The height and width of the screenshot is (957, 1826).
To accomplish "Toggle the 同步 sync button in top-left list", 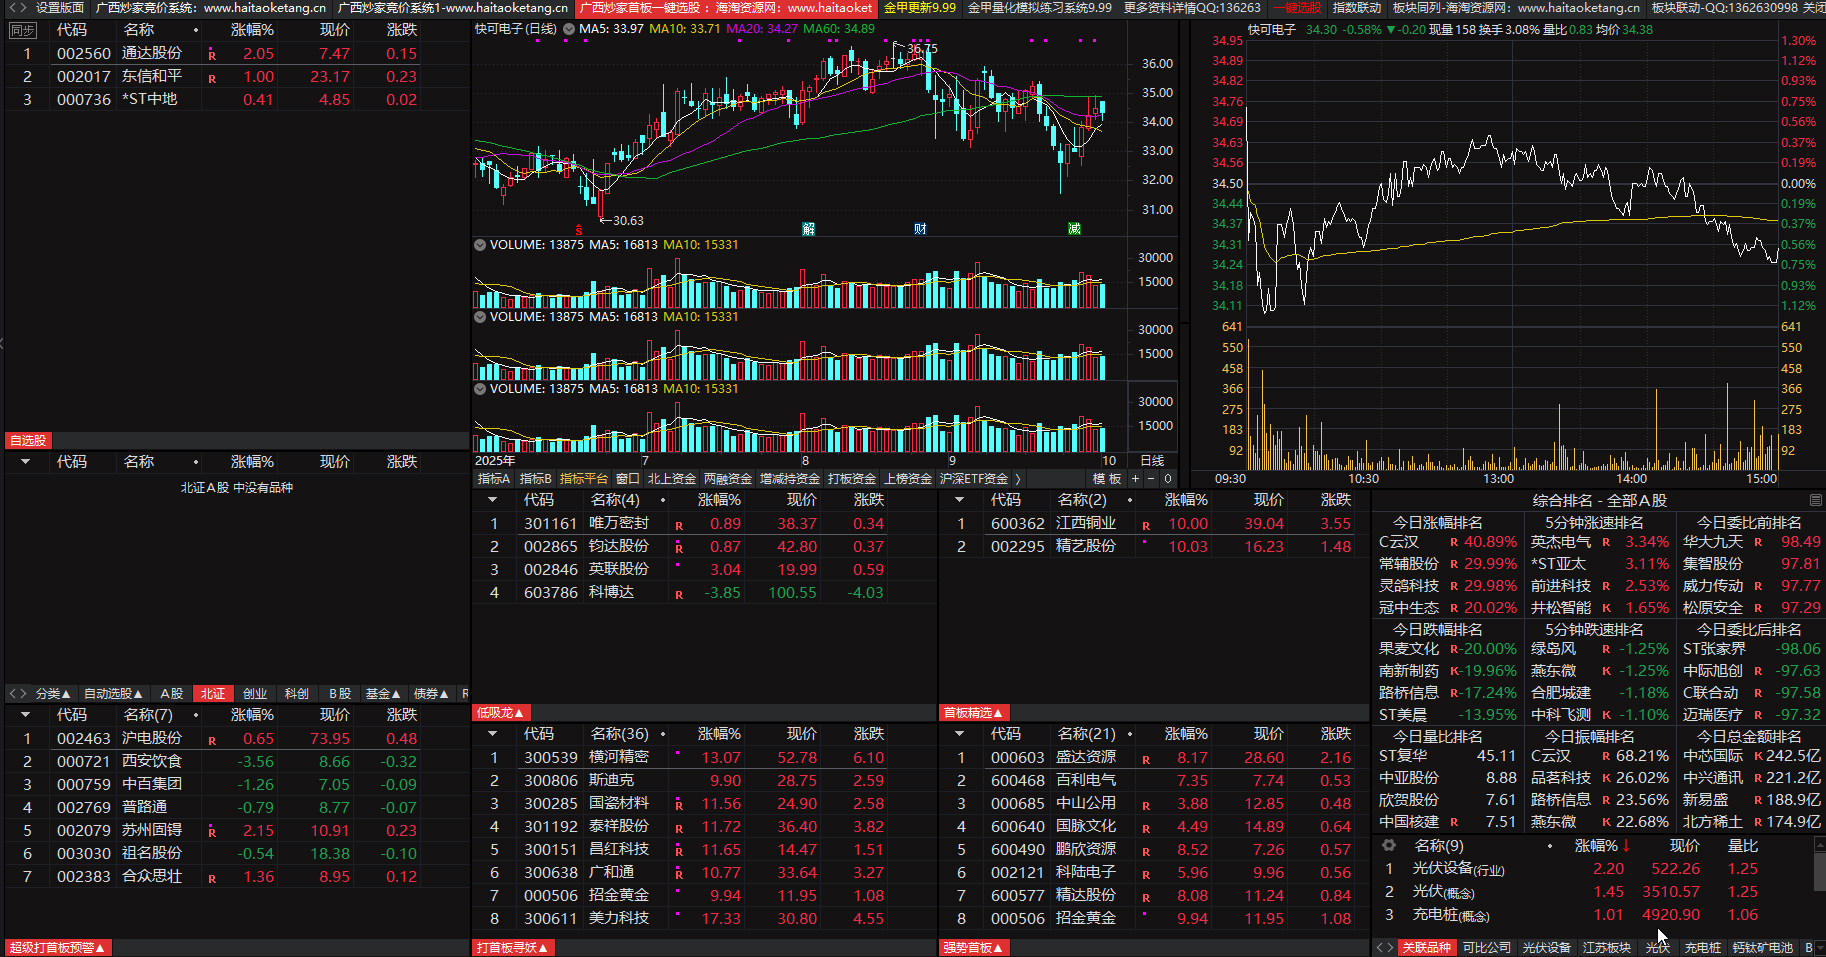I will [22, 31].
